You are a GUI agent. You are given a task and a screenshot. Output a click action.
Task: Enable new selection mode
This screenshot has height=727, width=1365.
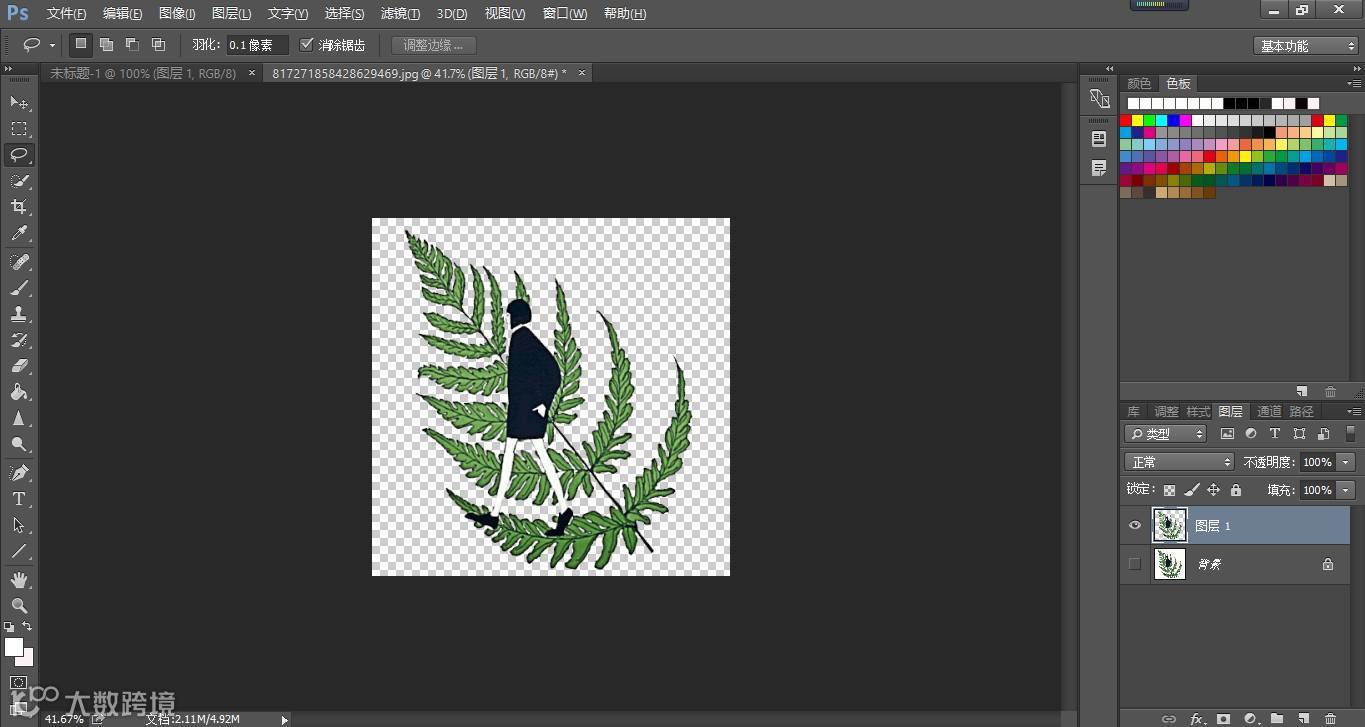[x=81, y=44]
